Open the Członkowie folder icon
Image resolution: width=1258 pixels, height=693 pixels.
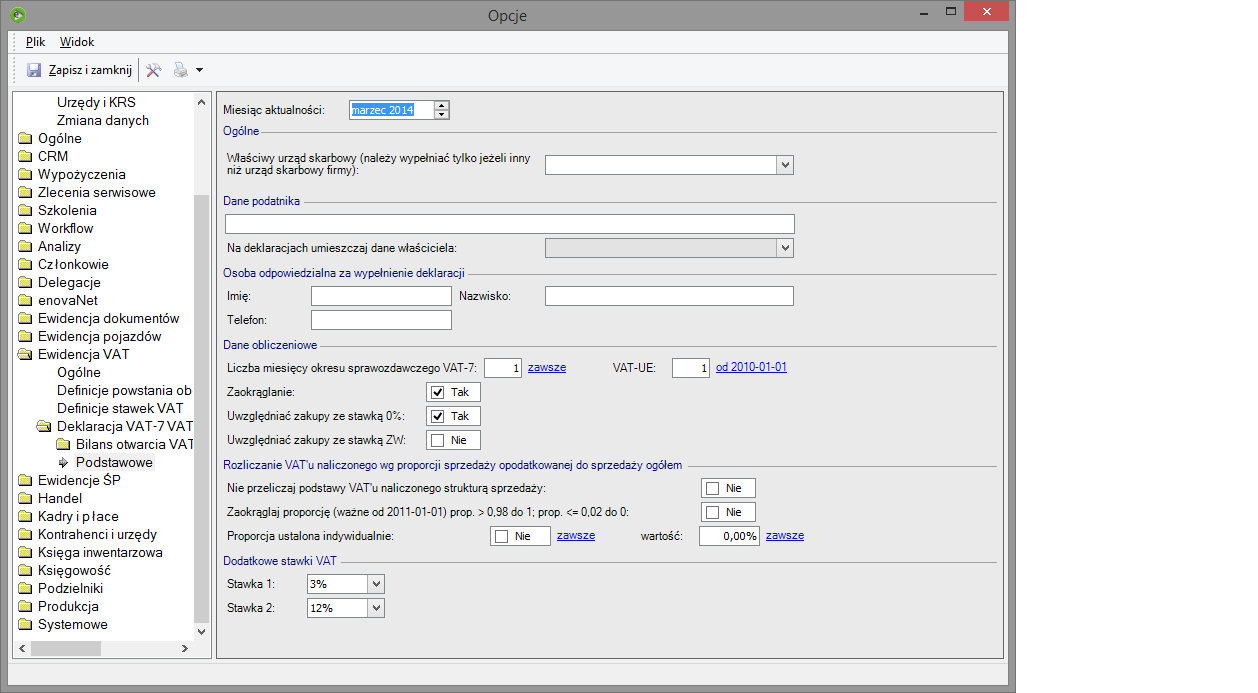pyautogui.click(x=26, y=265)
